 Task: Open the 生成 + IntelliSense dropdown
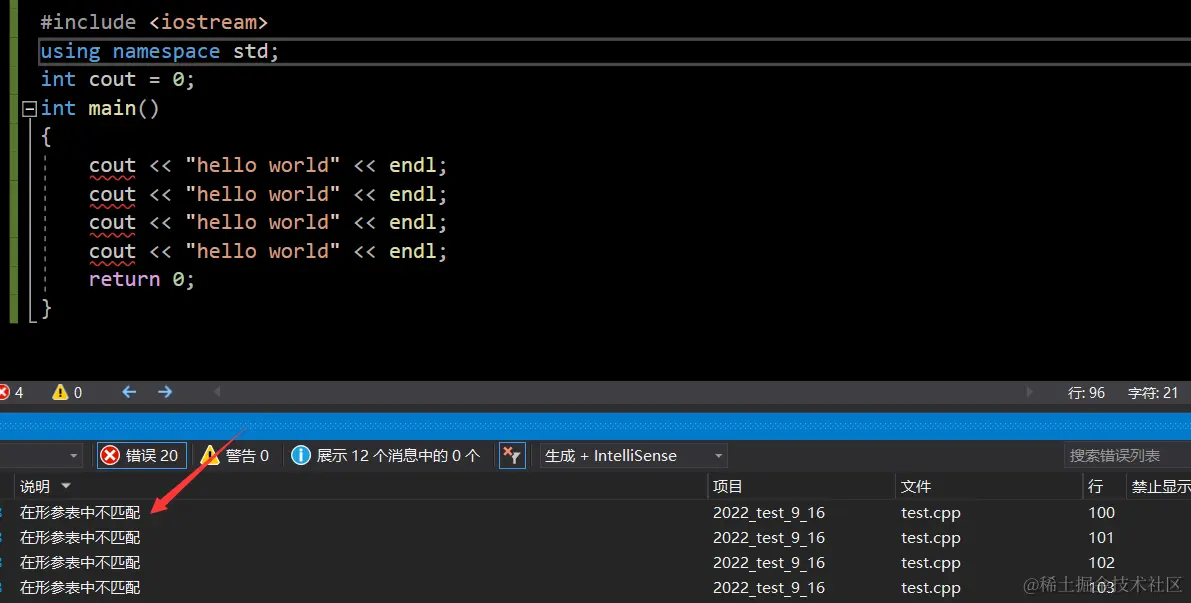pyautogui.click(x=633, y=456)
